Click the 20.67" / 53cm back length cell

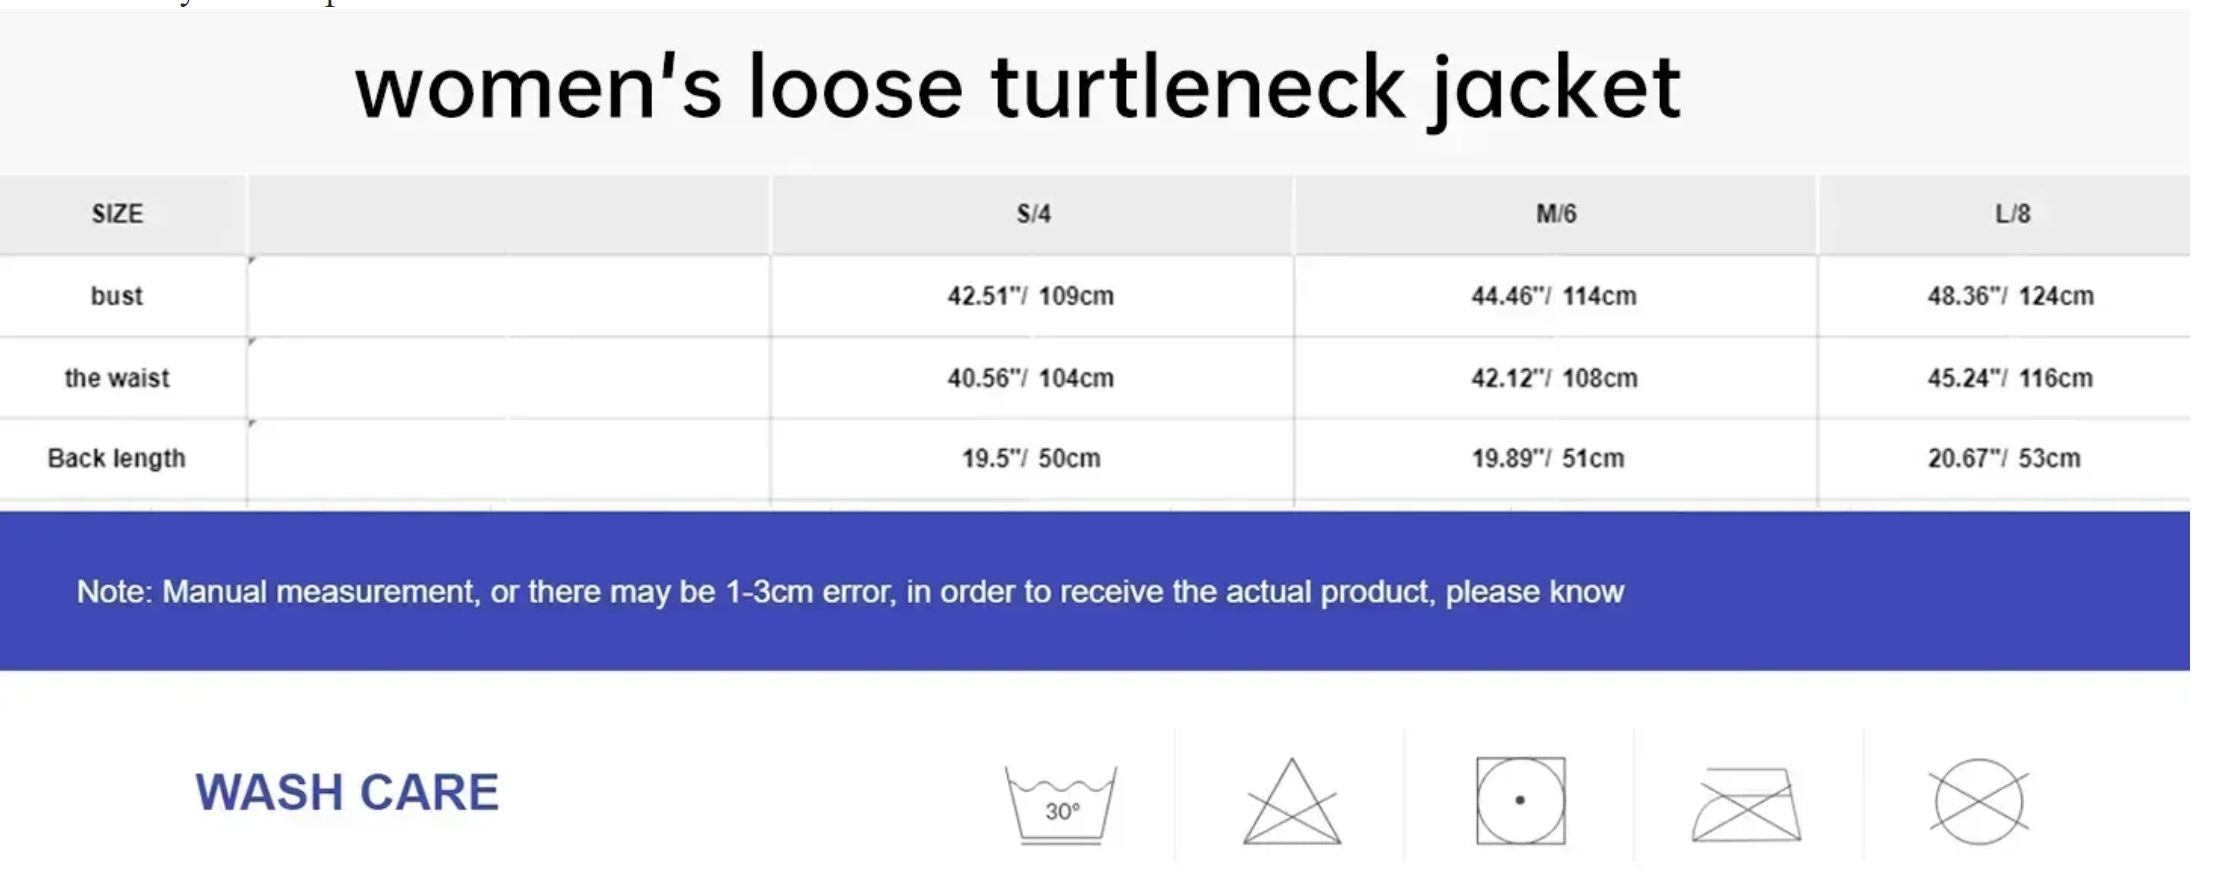(x=2004, y=458)
